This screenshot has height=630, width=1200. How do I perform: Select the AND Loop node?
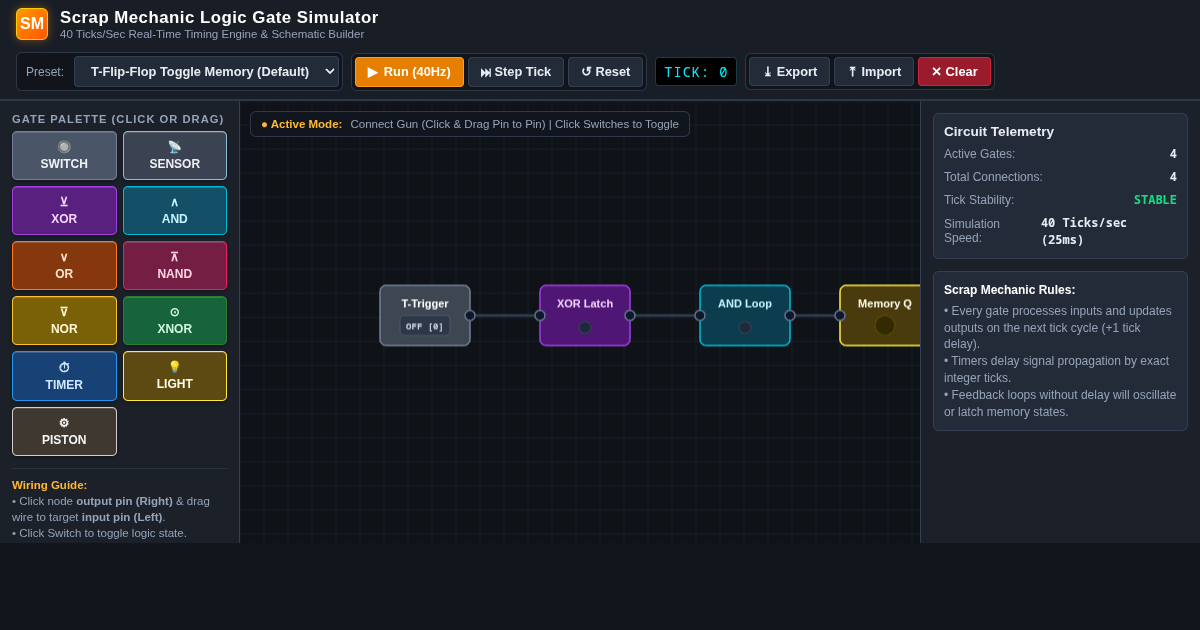click(x=745, y=316)
